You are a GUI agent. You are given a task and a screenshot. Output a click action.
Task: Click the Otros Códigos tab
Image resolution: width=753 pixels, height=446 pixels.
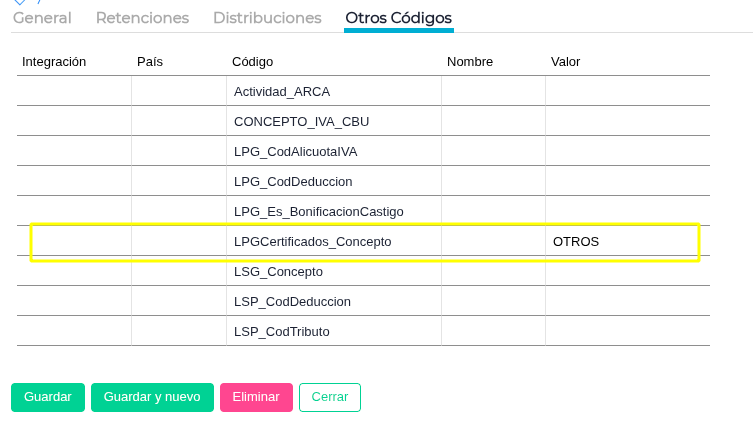click(x=399, y=18)
